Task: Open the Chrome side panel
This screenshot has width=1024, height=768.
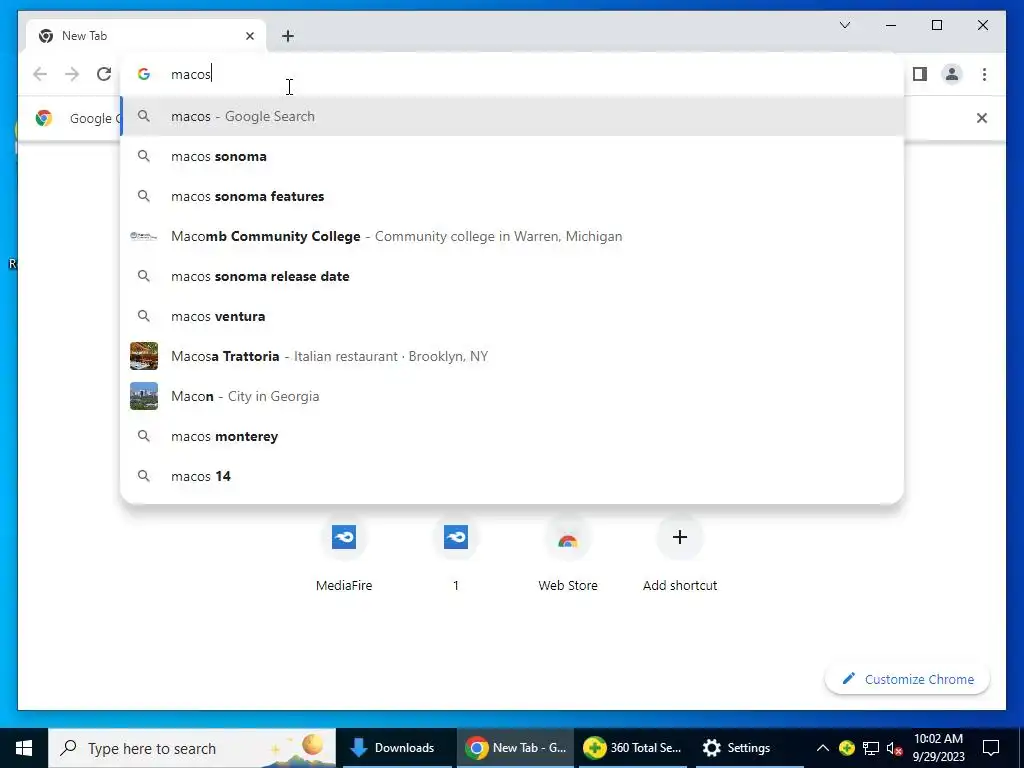Action: point(920,74)
